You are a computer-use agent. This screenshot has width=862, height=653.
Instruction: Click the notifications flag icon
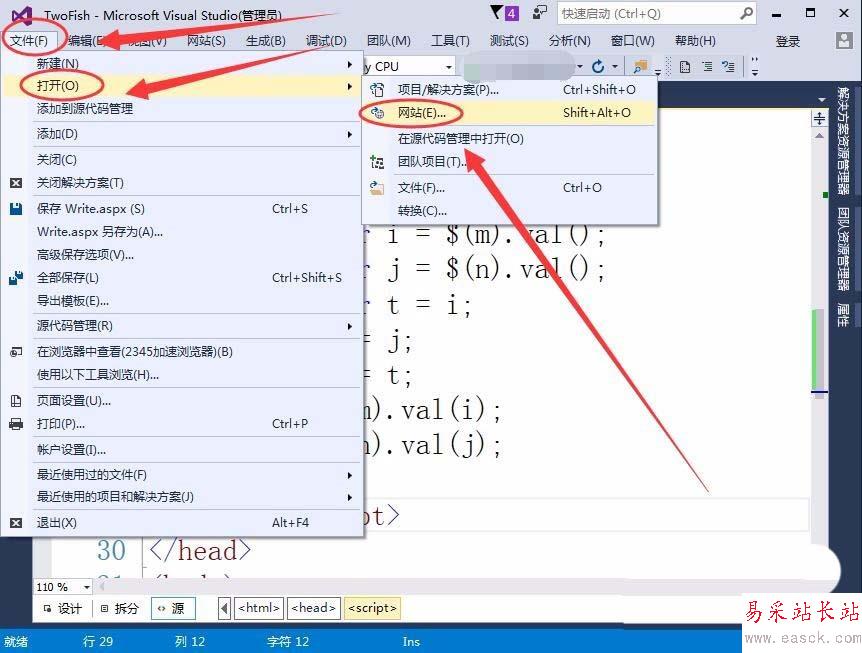[496, 13]
